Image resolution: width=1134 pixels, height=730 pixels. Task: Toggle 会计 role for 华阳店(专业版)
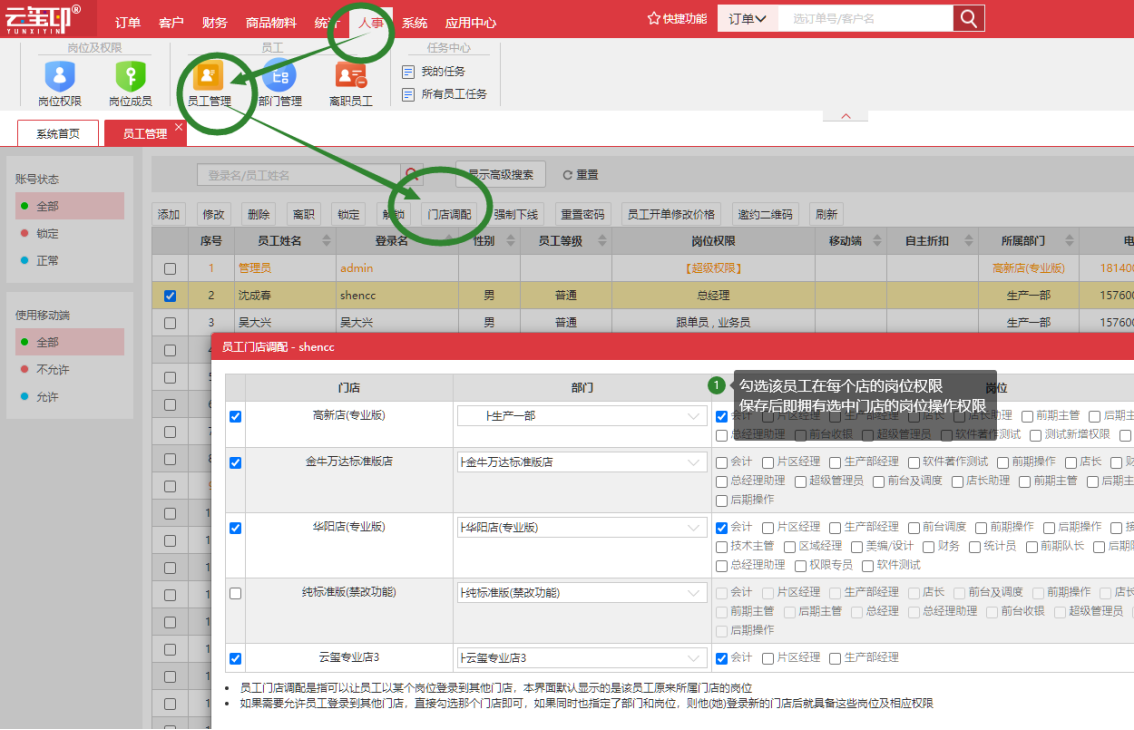(x=721, y=527)
